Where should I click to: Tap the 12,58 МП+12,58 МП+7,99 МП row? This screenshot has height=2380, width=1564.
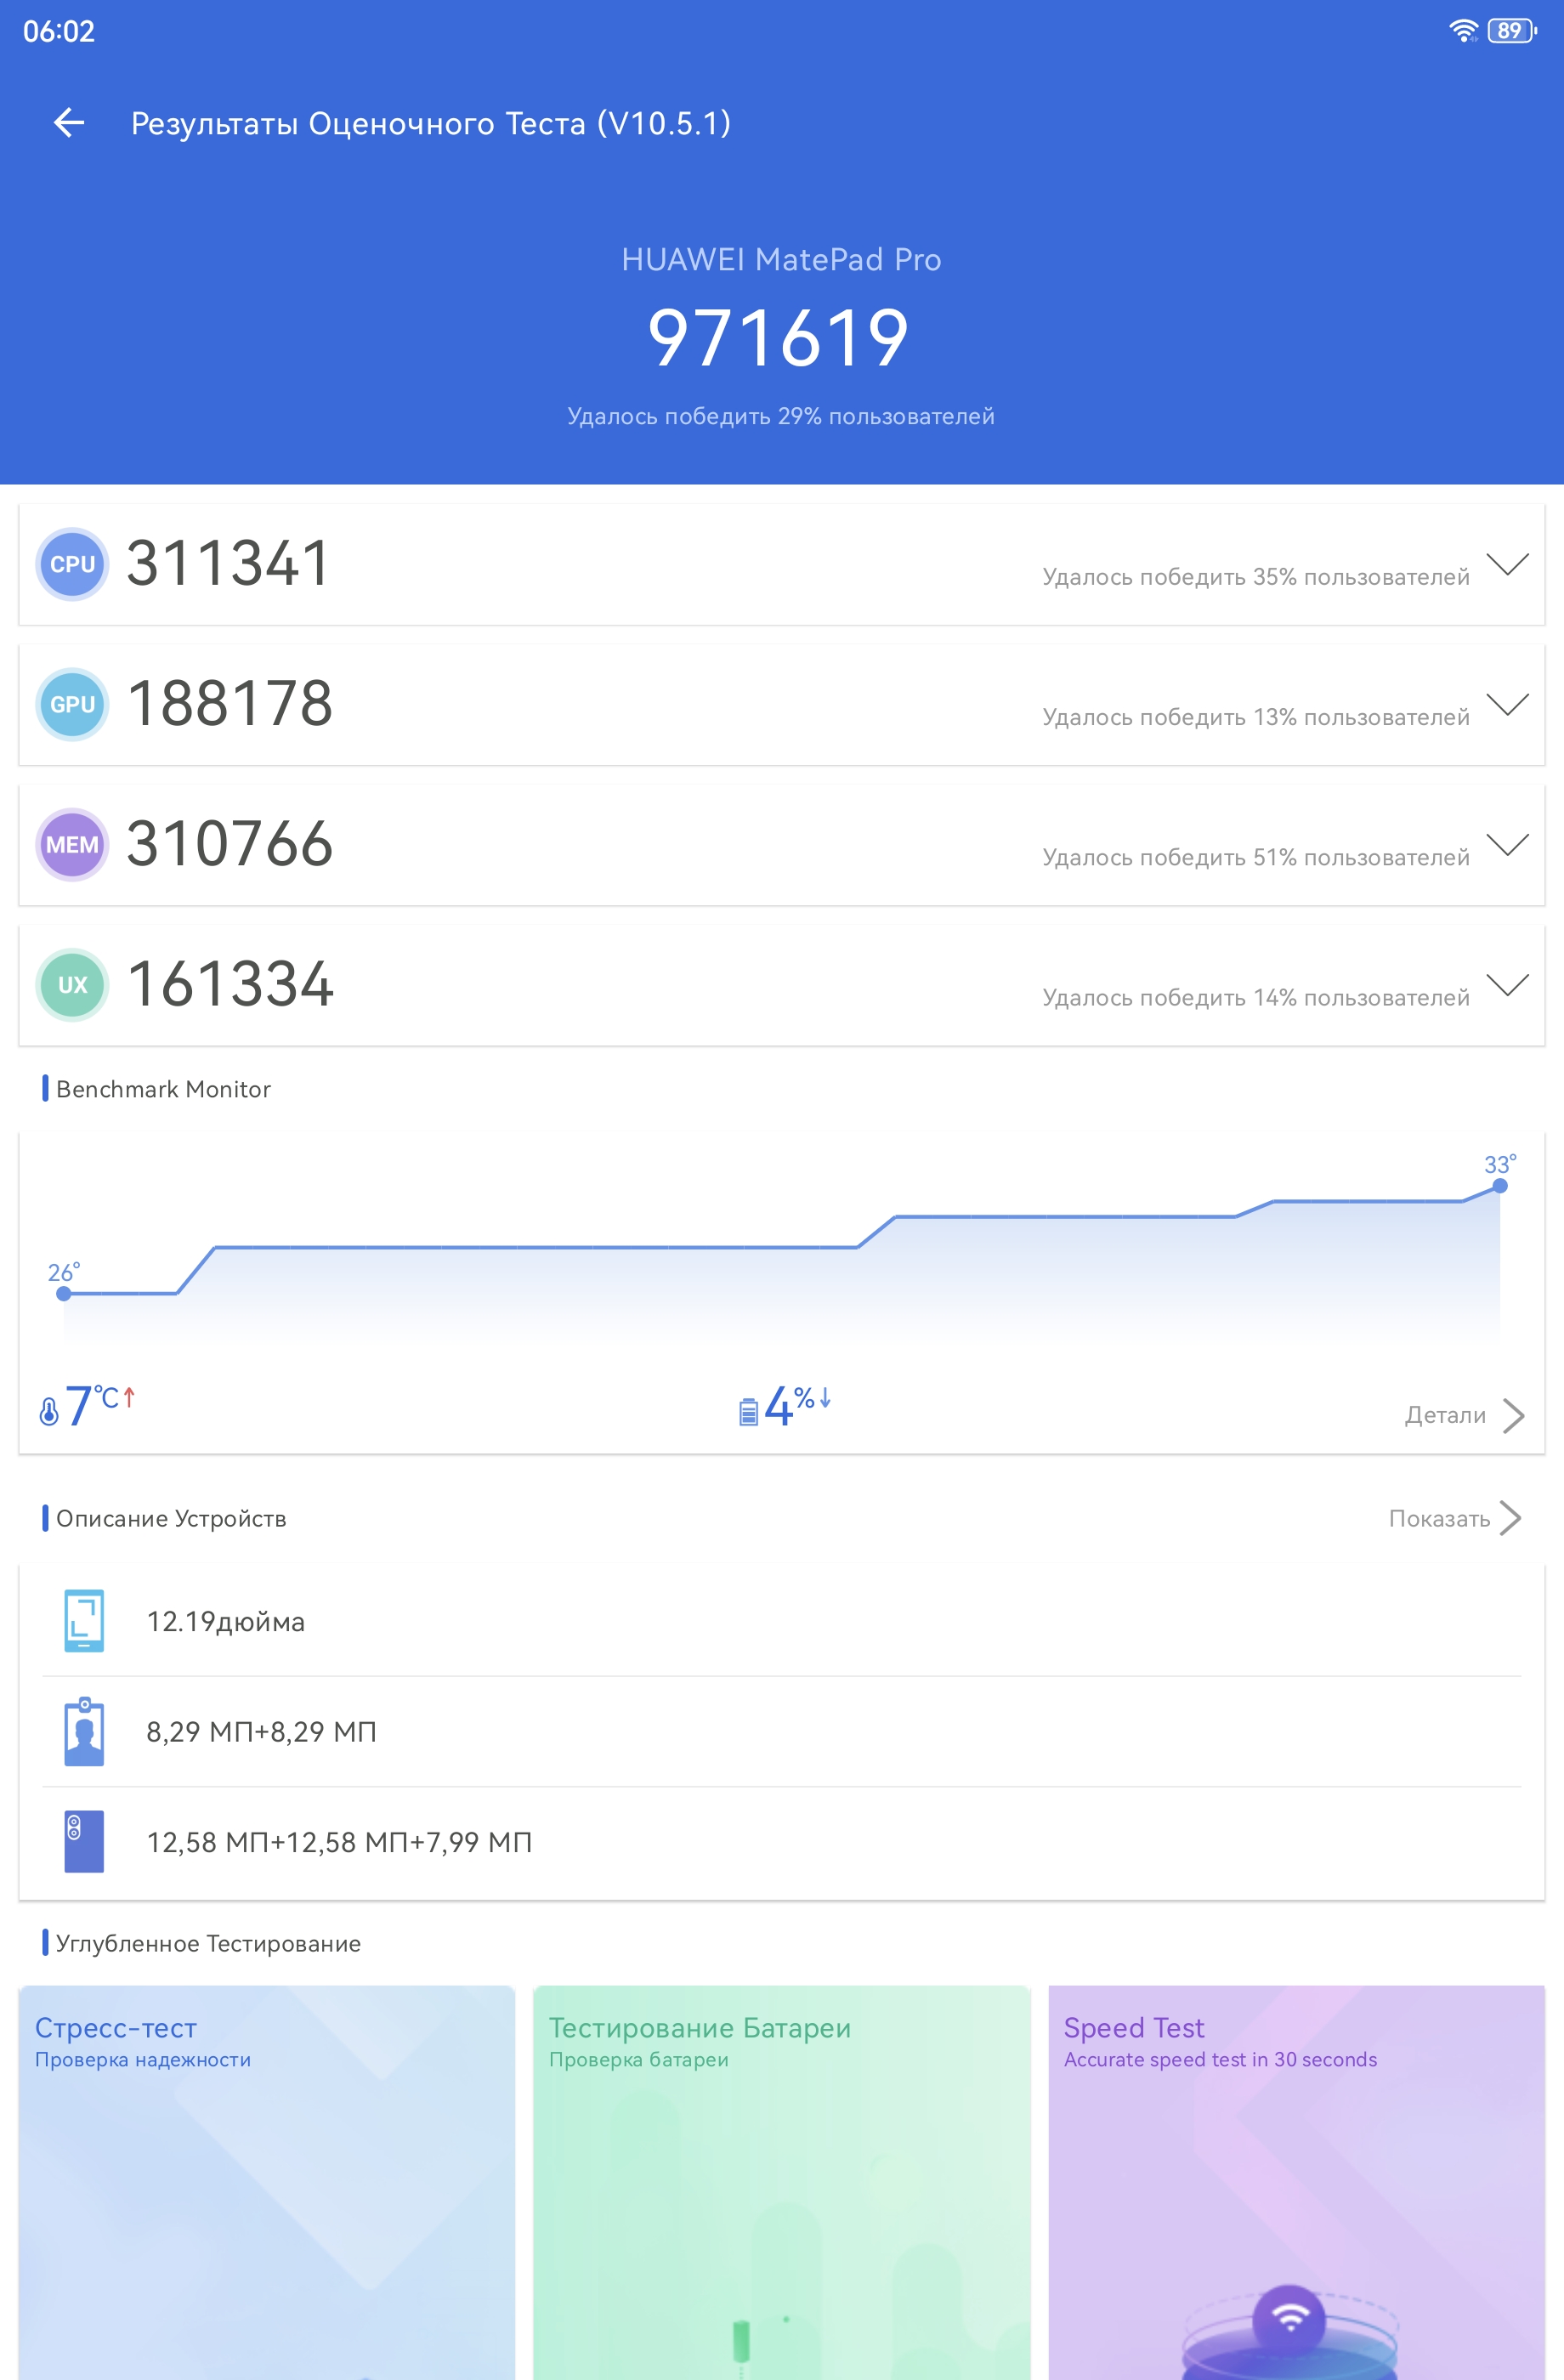(x=781, y=1842)
